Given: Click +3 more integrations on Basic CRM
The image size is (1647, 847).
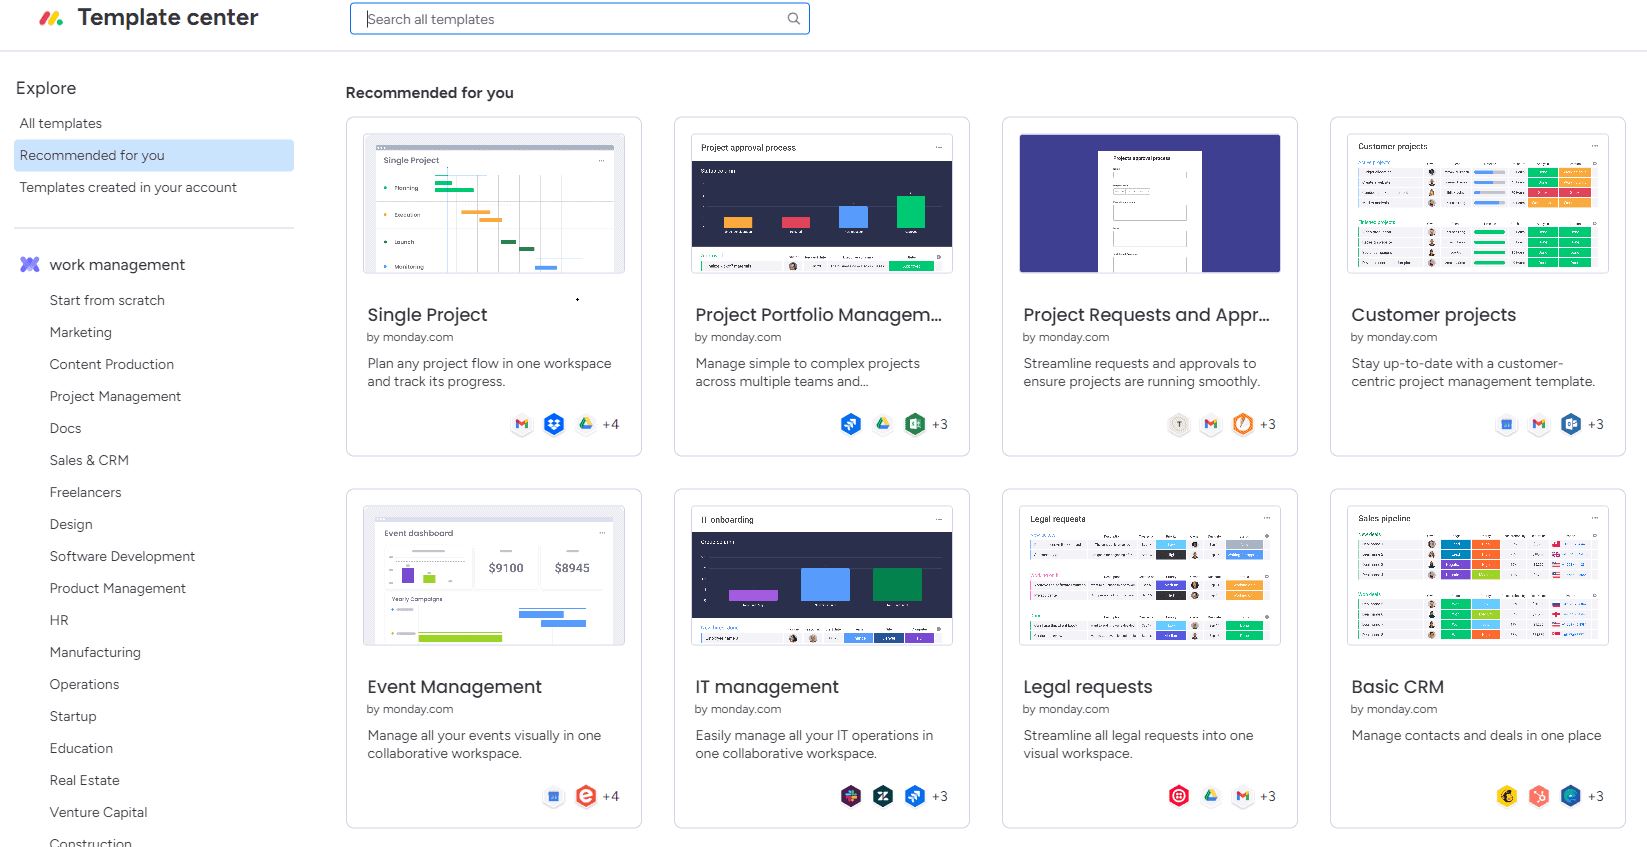Looking at the screenshot, I should point(1596,796).
